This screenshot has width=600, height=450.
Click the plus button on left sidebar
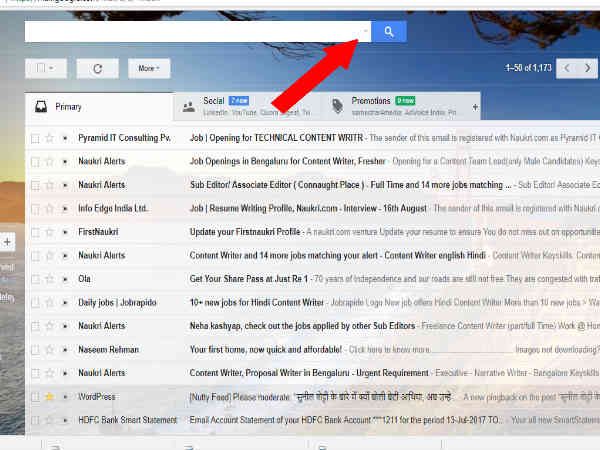point(7,242)
